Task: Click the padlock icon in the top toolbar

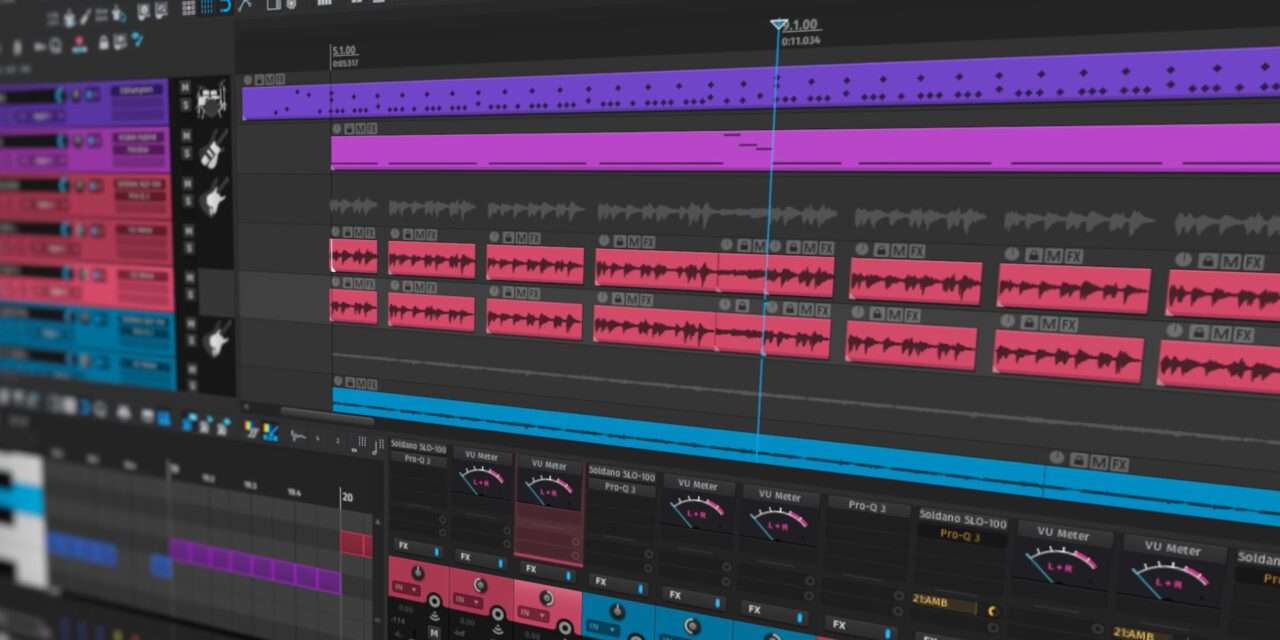Action: pos(104,43)
